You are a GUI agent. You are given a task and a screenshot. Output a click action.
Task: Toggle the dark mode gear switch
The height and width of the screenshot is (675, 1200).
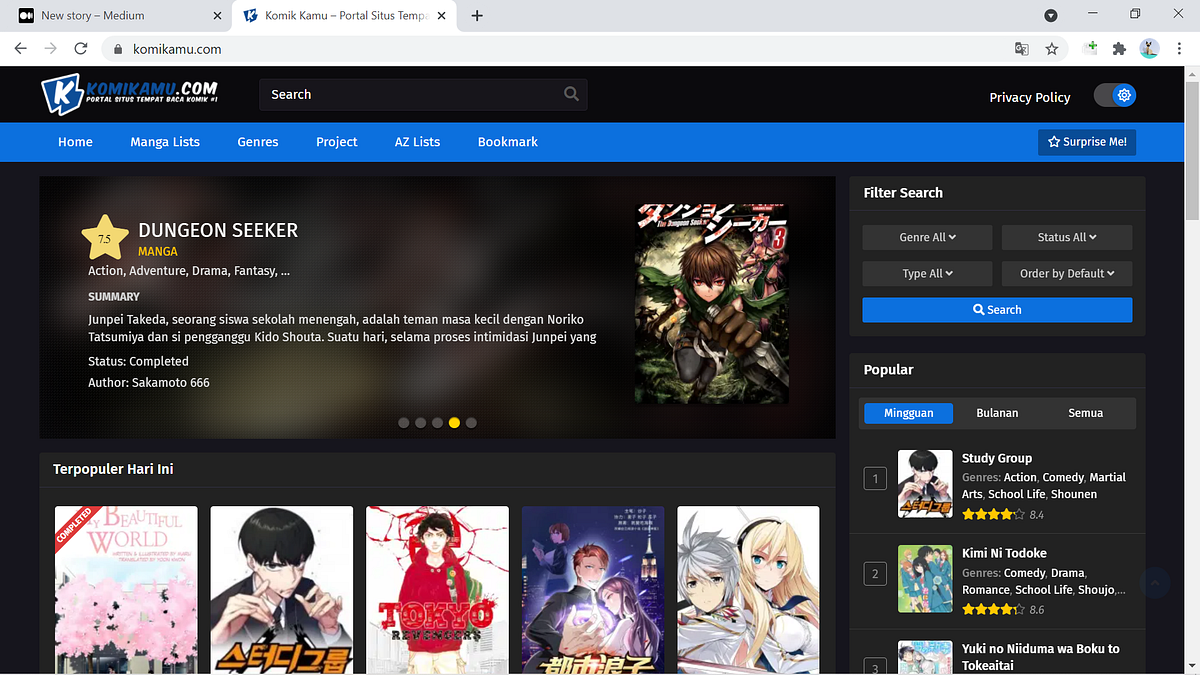[1115, 95]
